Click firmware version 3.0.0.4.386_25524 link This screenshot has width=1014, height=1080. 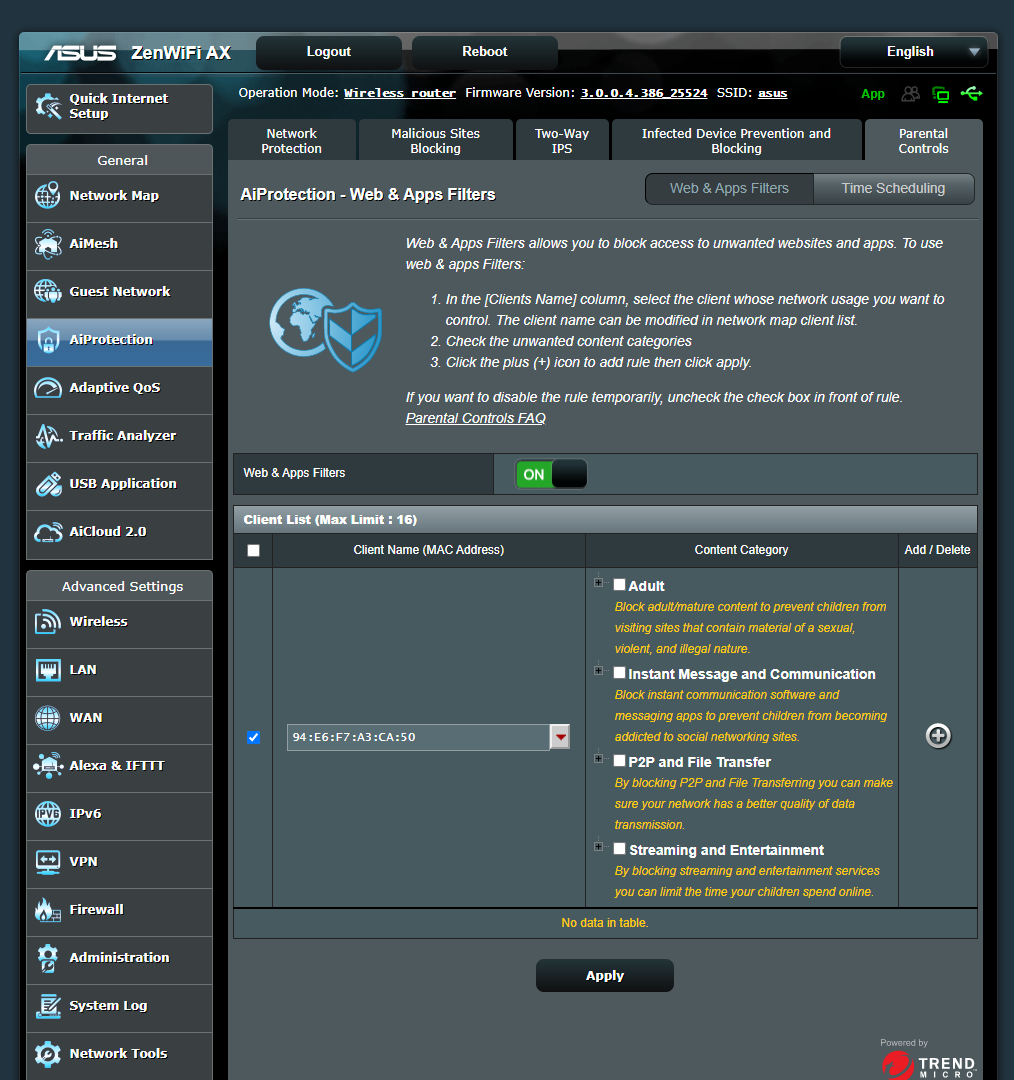point(643,93)
